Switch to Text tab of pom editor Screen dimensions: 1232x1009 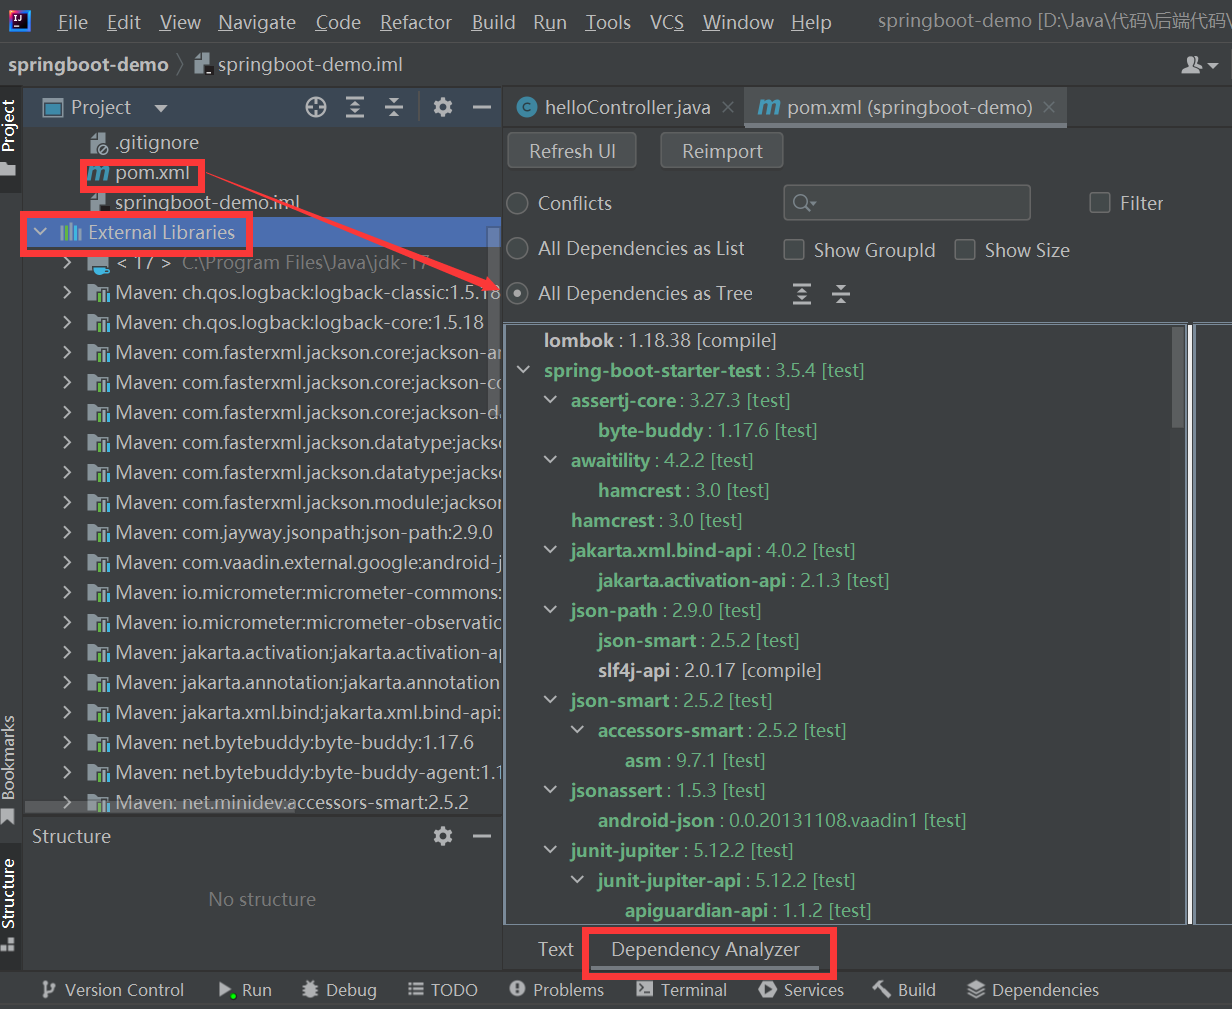(x=556, y=950)
